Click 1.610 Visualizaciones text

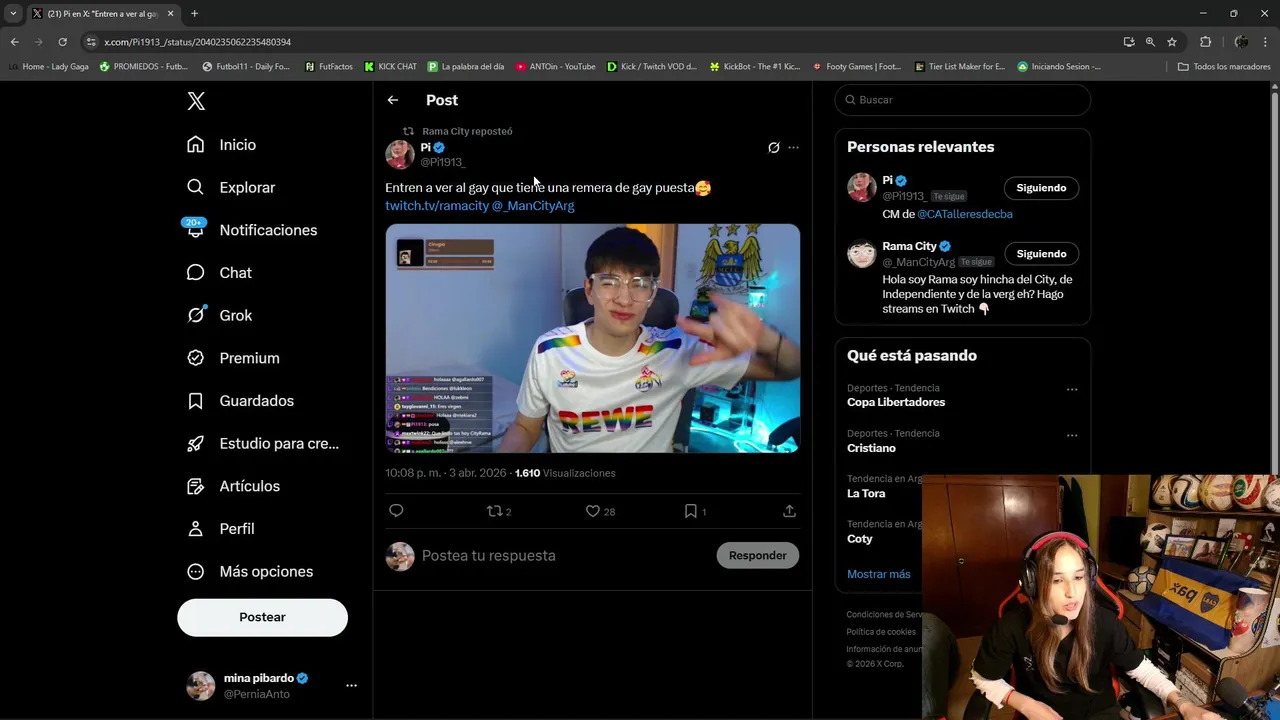coord(565,473)
